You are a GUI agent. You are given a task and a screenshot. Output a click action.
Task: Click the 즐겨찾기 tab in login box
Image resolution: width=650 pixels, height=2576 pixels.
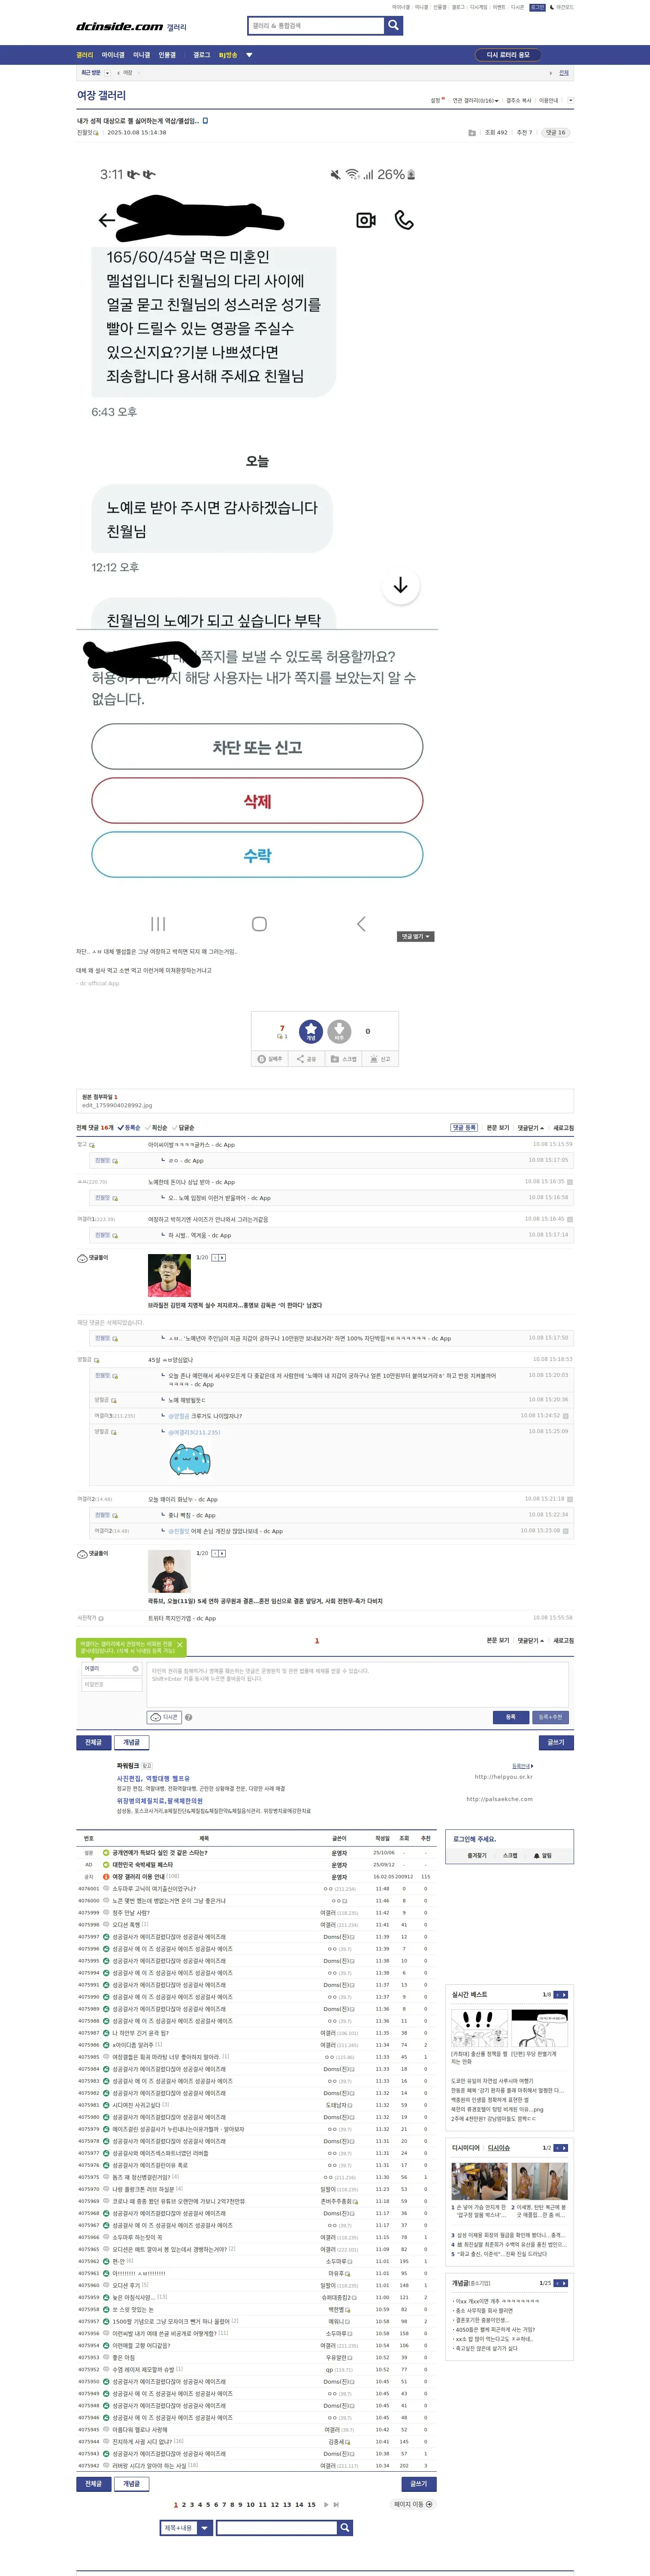tap(477, 1855)
